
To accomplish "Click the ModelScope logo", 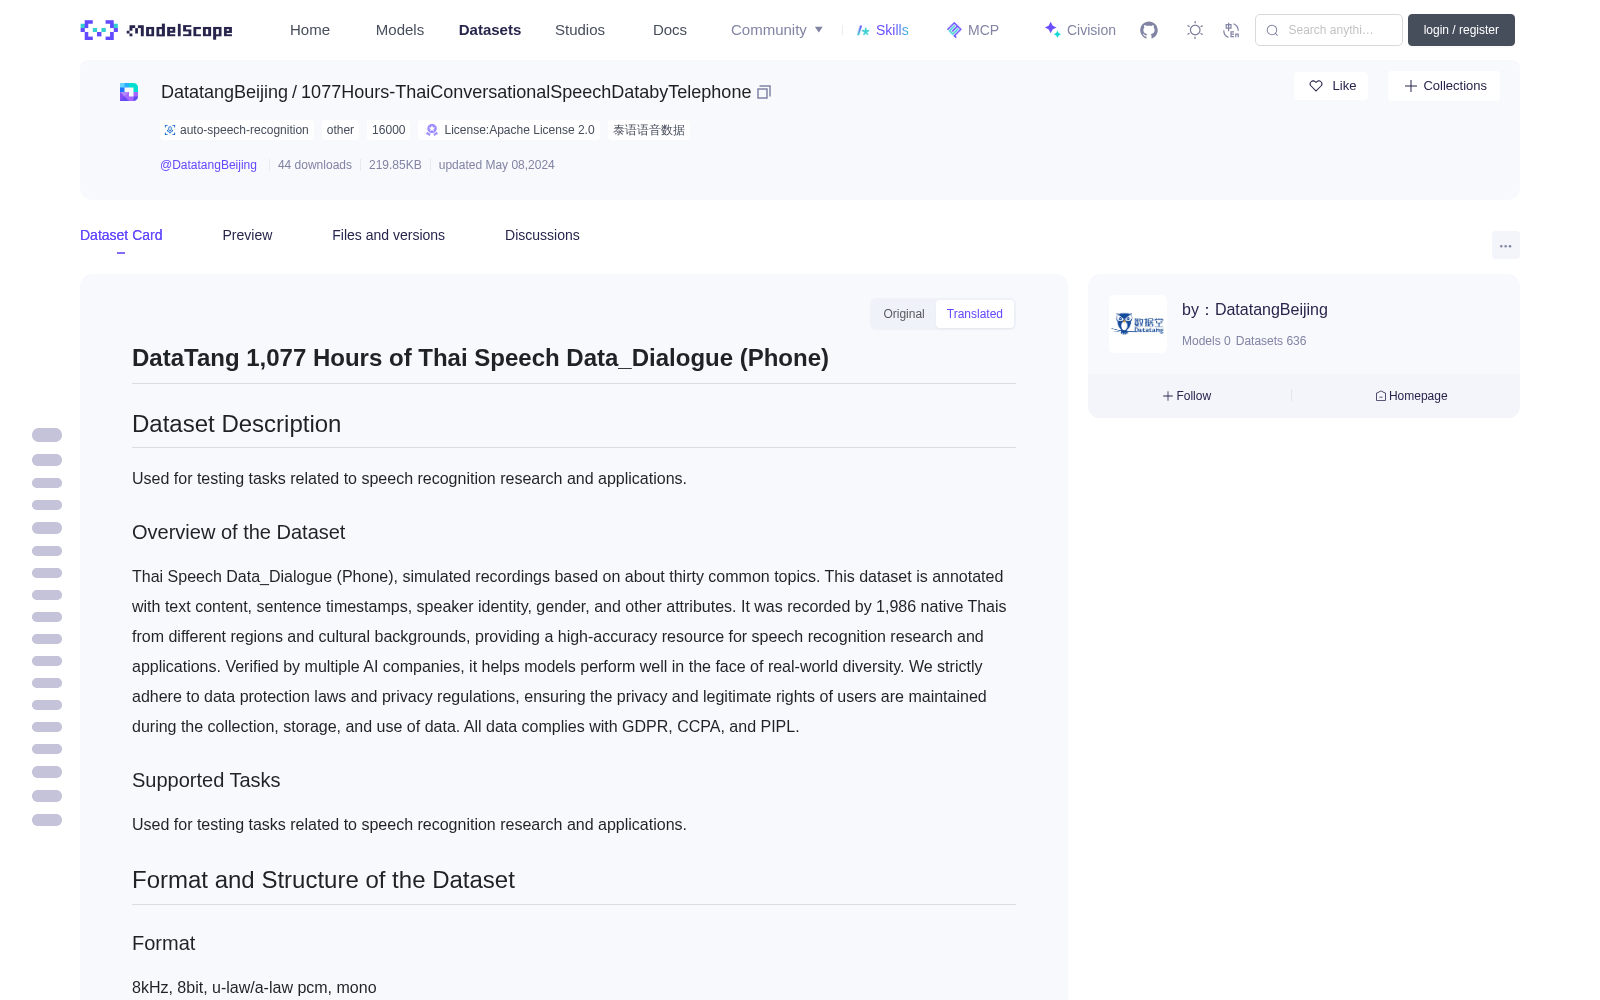I will (157, 30).
